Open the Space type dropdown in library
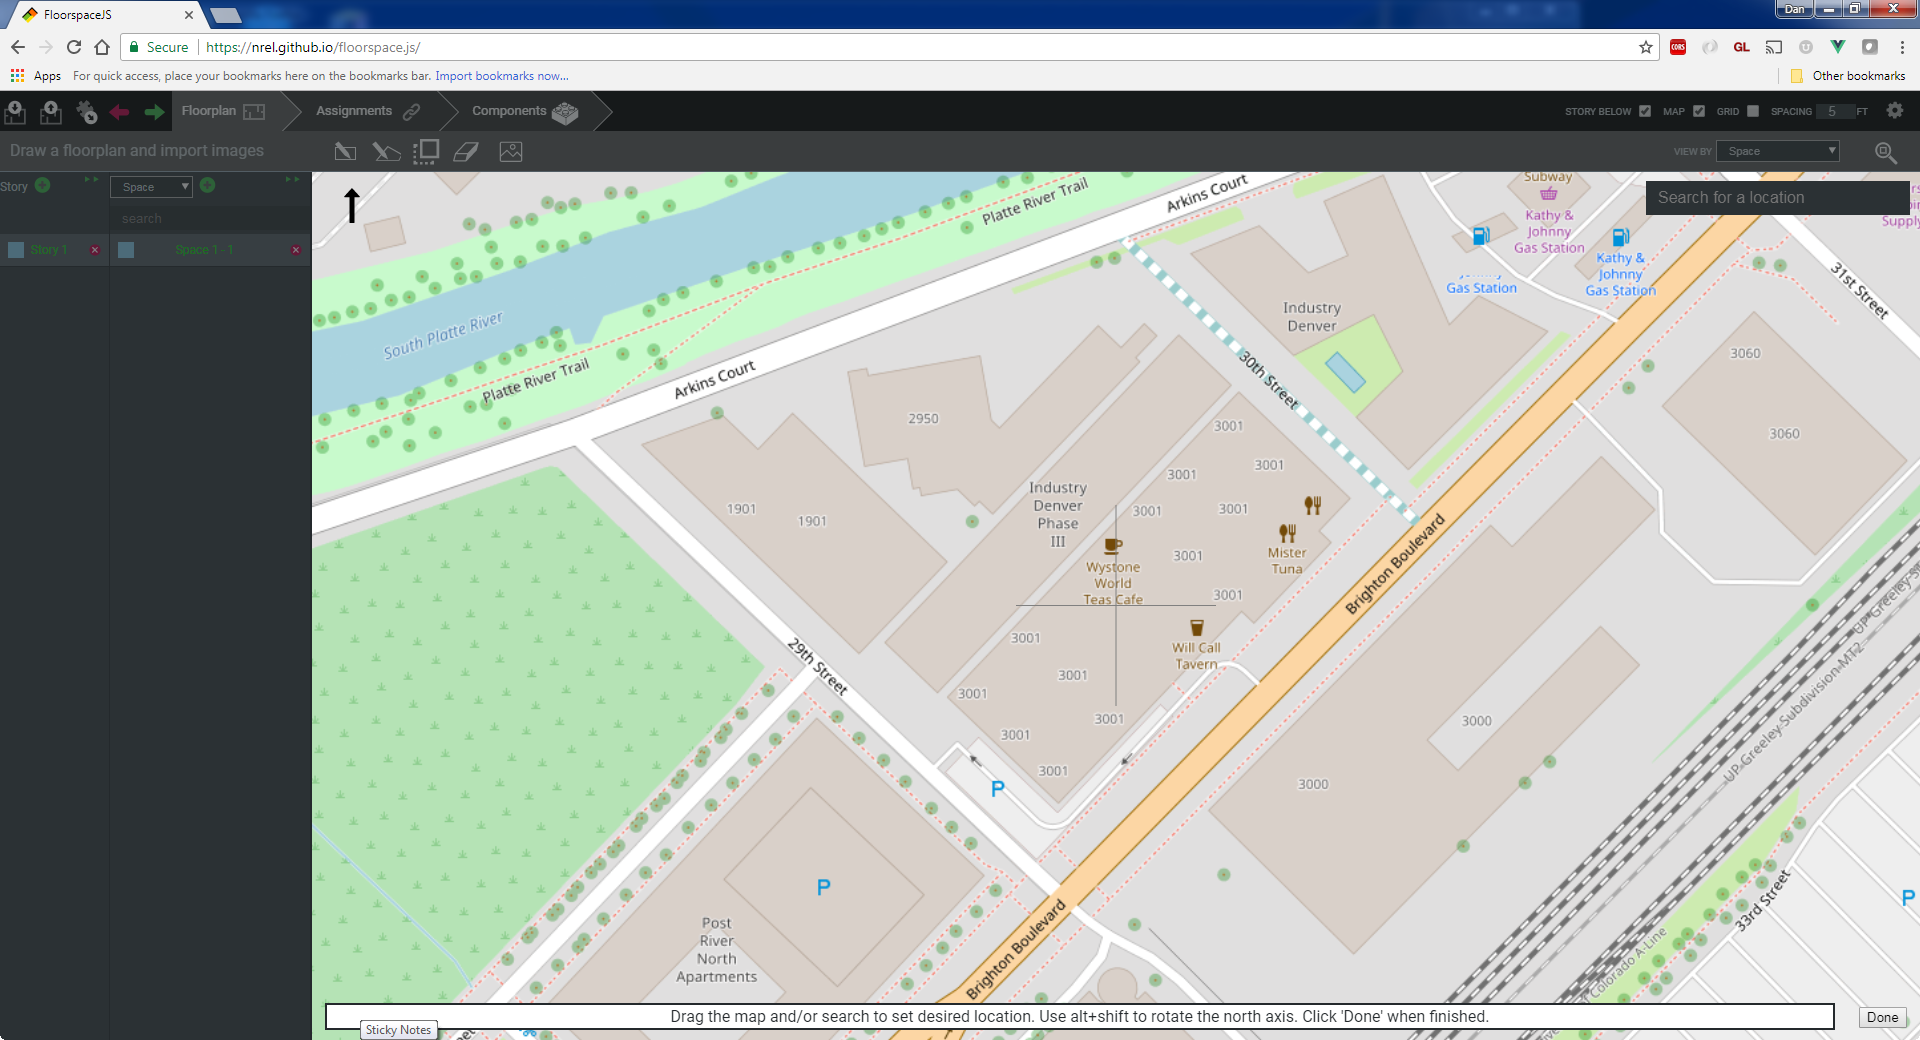 point(151,187)
